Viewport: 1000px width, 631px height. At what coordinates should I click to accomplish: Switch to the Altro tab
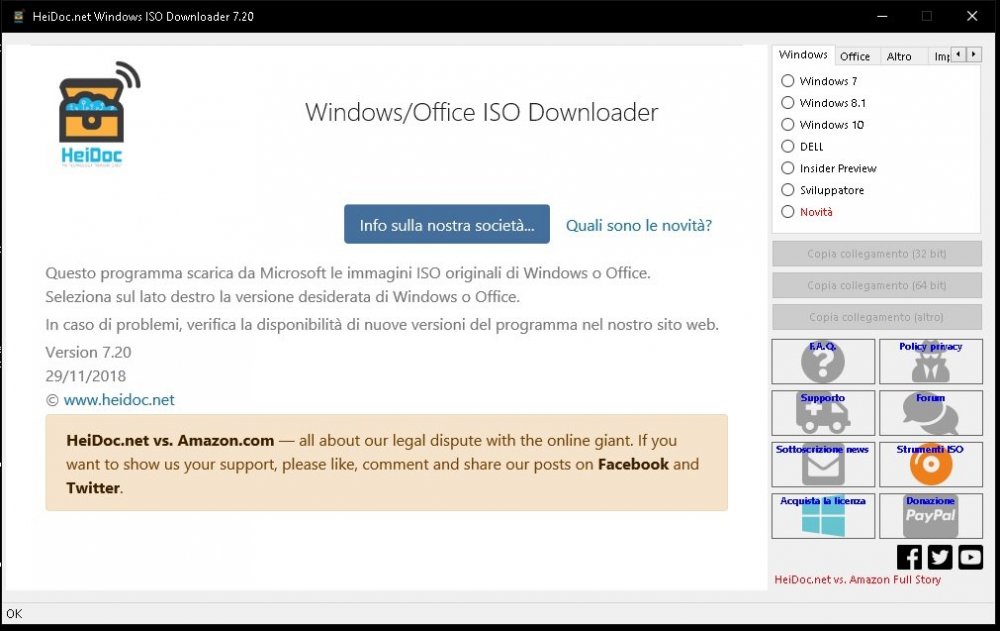(899, 56)
